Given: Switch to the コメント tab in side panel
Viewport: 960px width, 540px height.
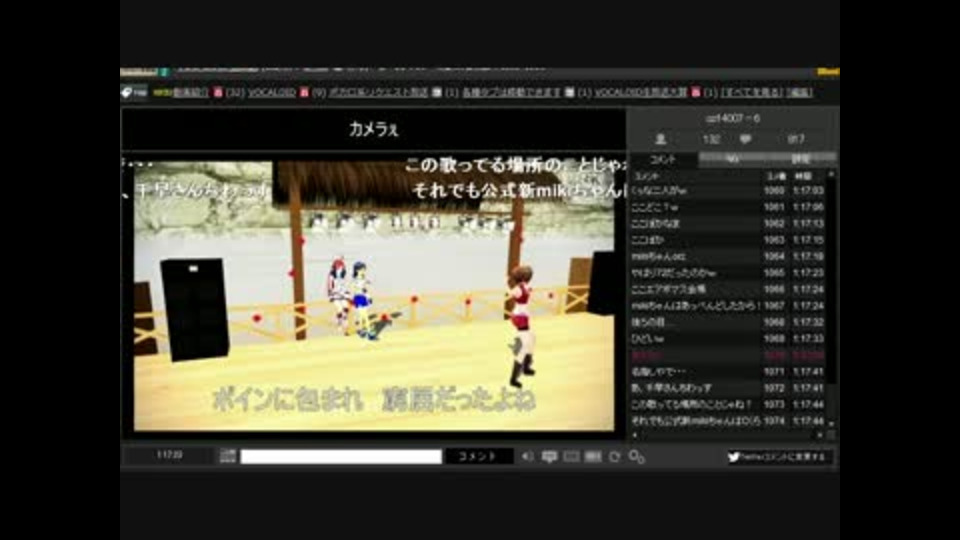Looking at the screenshot, I should click(663, 159).
